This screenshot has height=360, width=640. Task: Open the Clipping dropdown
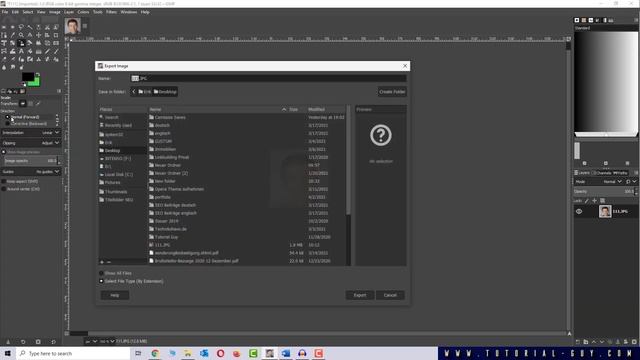pyautogui.click(x=31, y=143)
